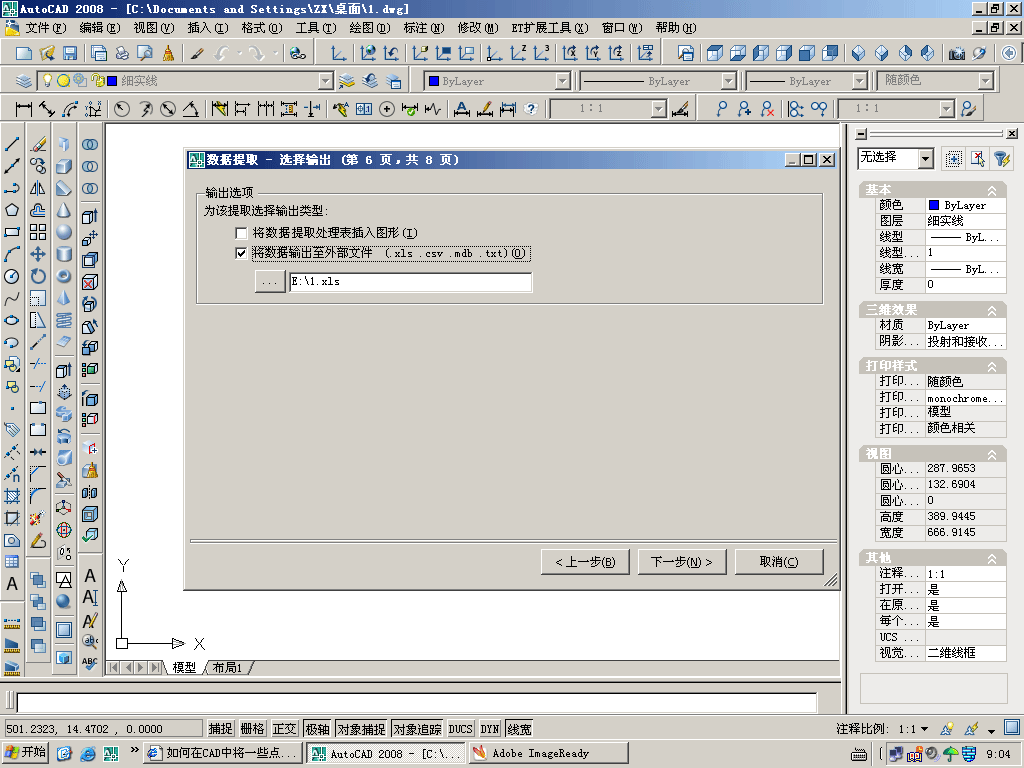Select the Multiline Text tool

(12, 584)
